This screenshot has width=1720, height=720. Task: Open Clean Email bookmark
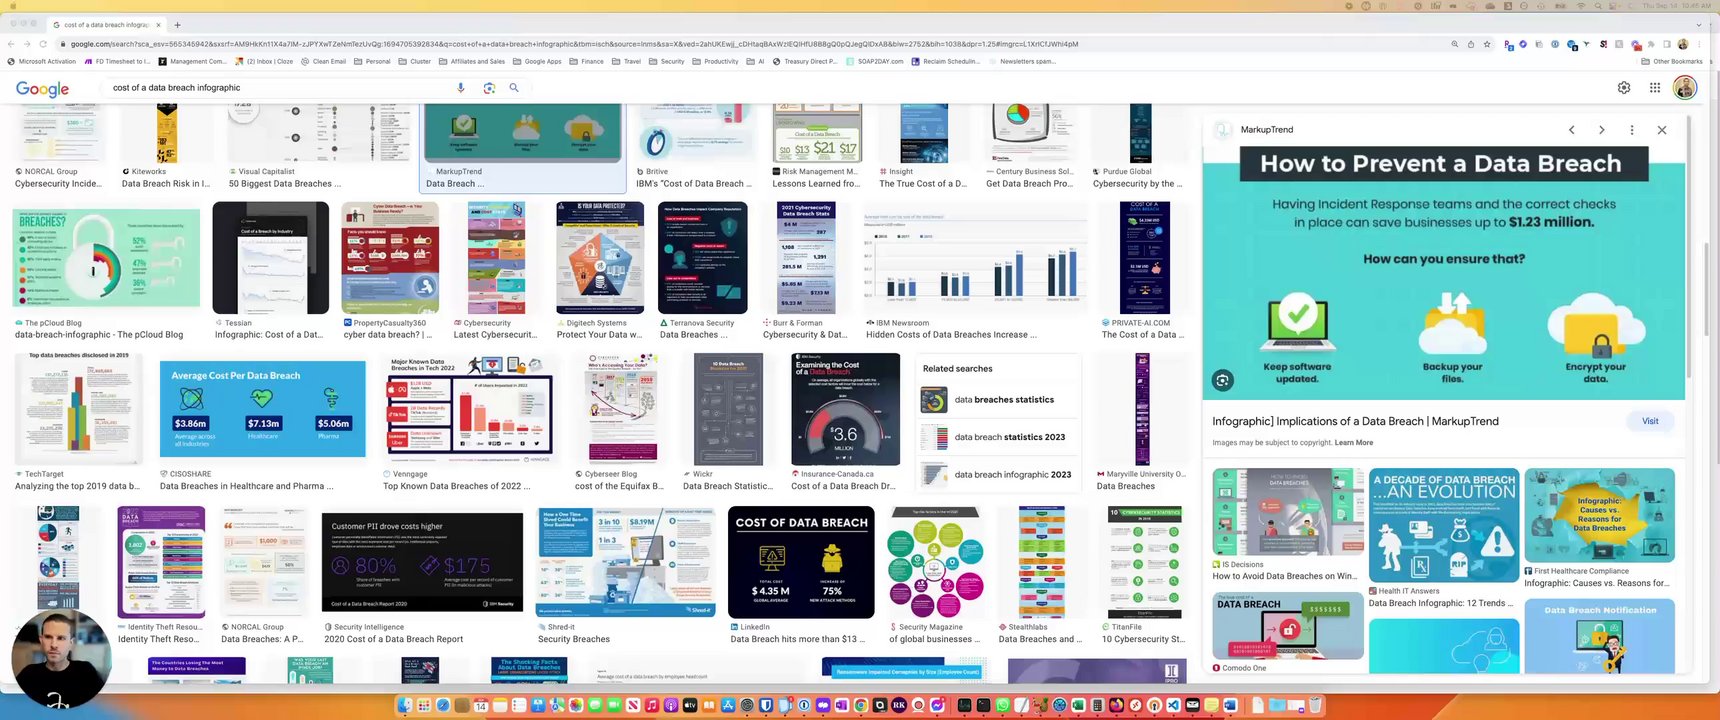coord(324,61)
